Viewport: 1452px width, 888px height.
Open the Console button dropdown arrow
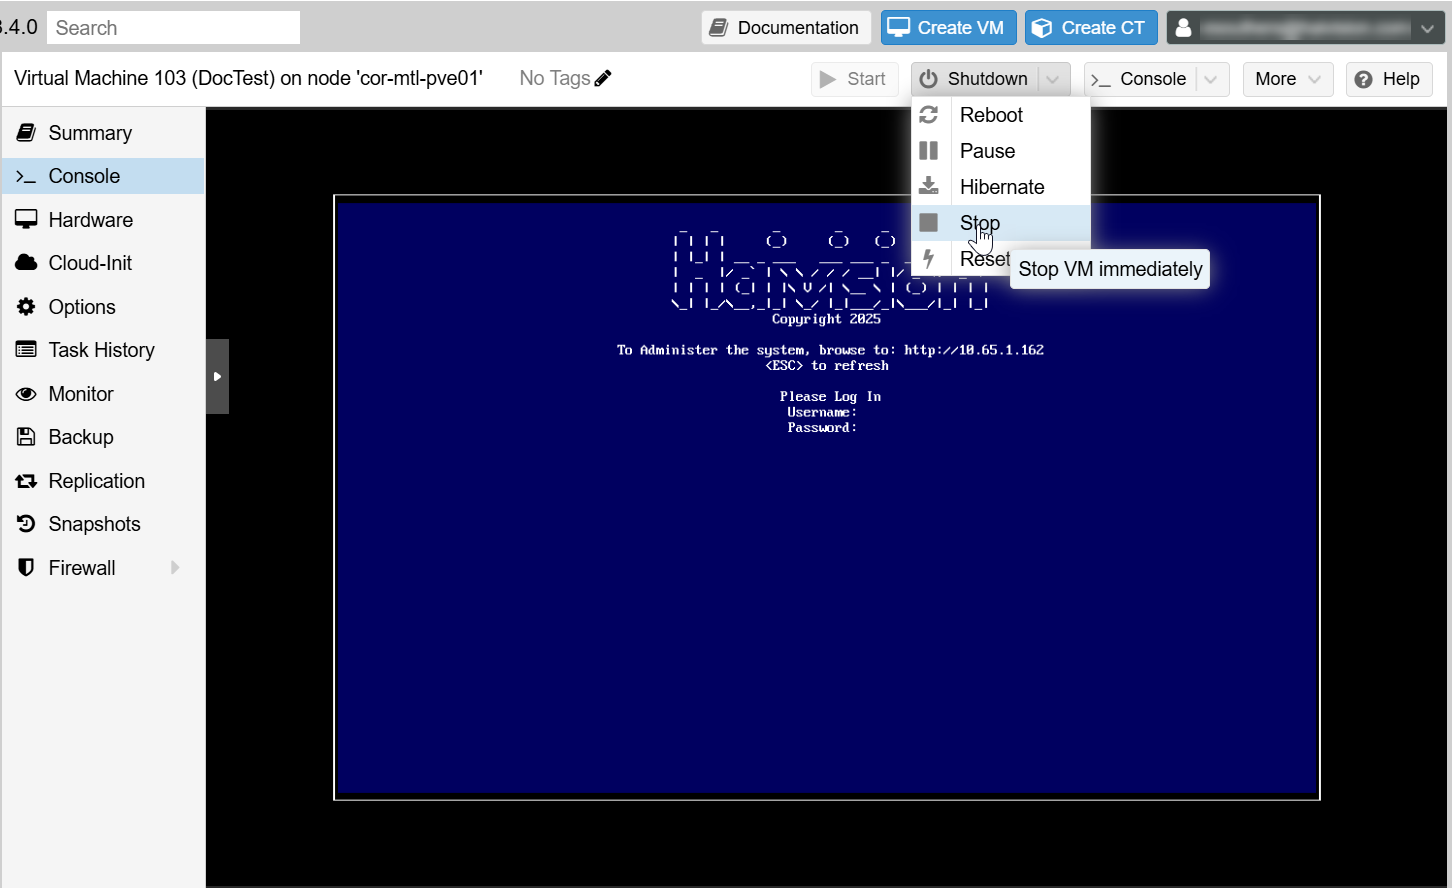tap(1211, 79)
